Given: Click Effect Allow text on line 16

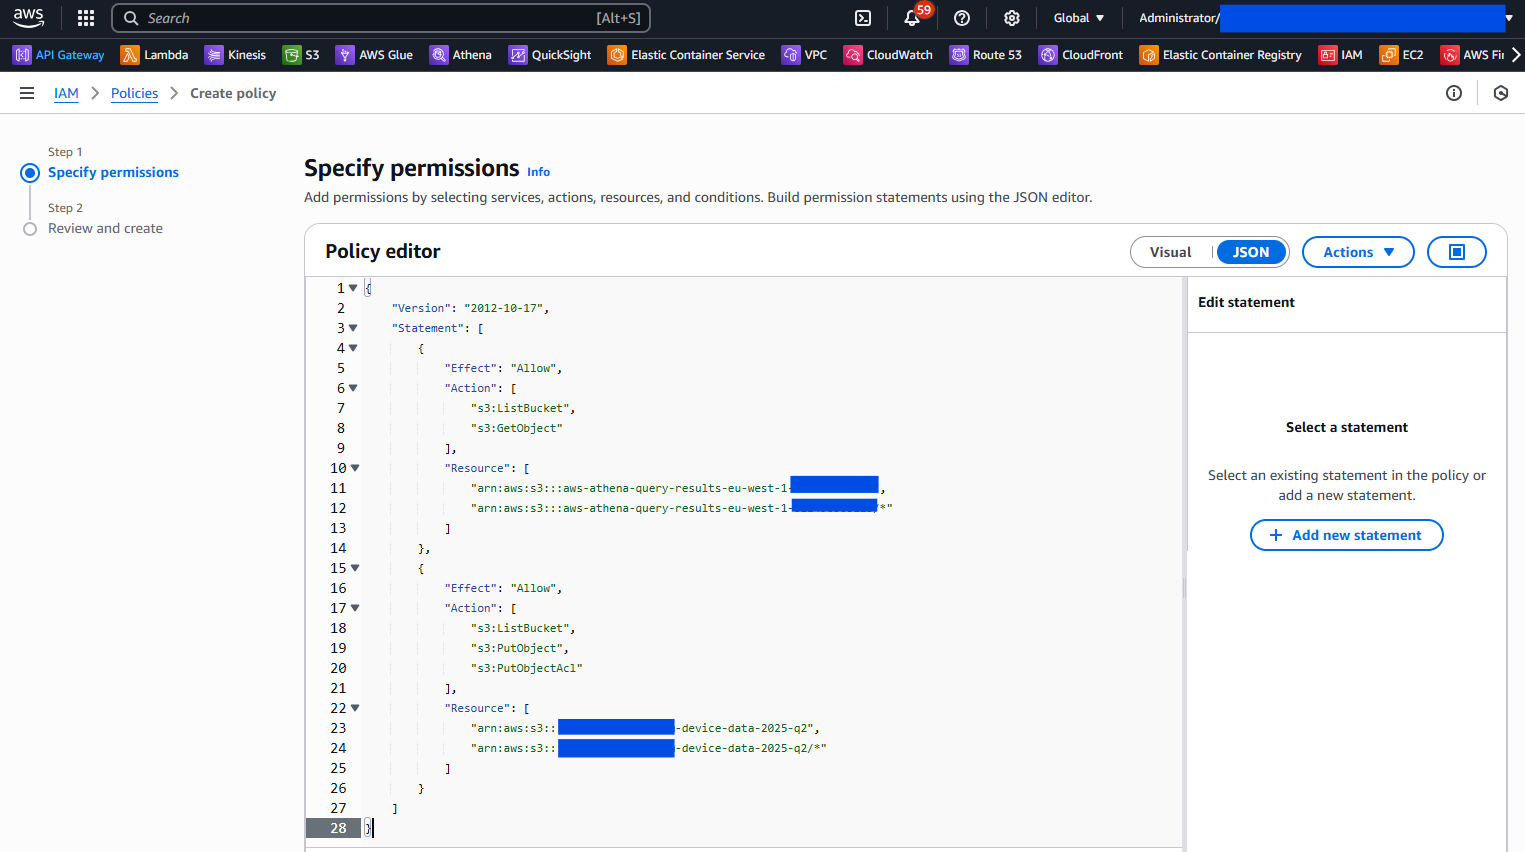Looking at the screenshot, I should [x=504, y=588].
